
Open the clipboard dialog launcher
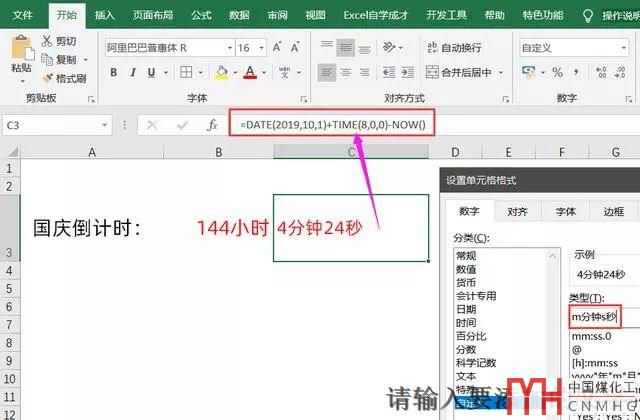pyautogui.click(x=91, y=99)
